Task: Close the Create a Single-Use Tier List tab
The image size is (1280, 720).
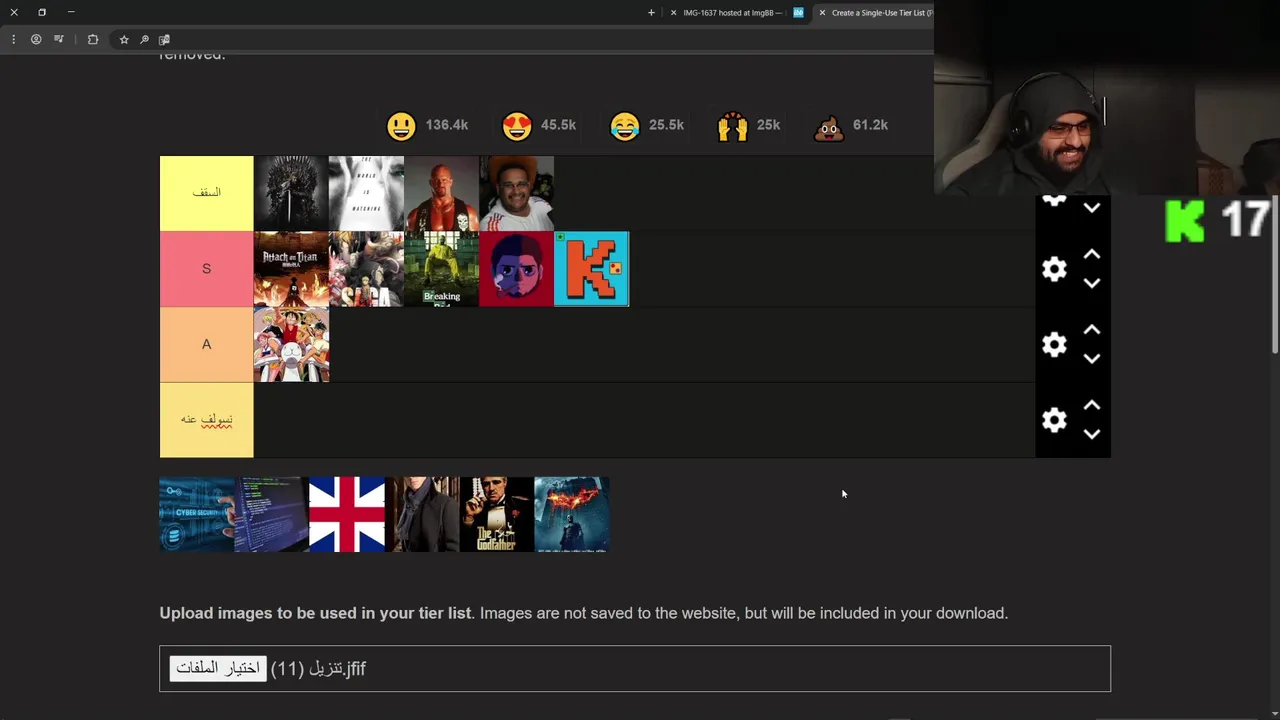Action: (822, 12)
